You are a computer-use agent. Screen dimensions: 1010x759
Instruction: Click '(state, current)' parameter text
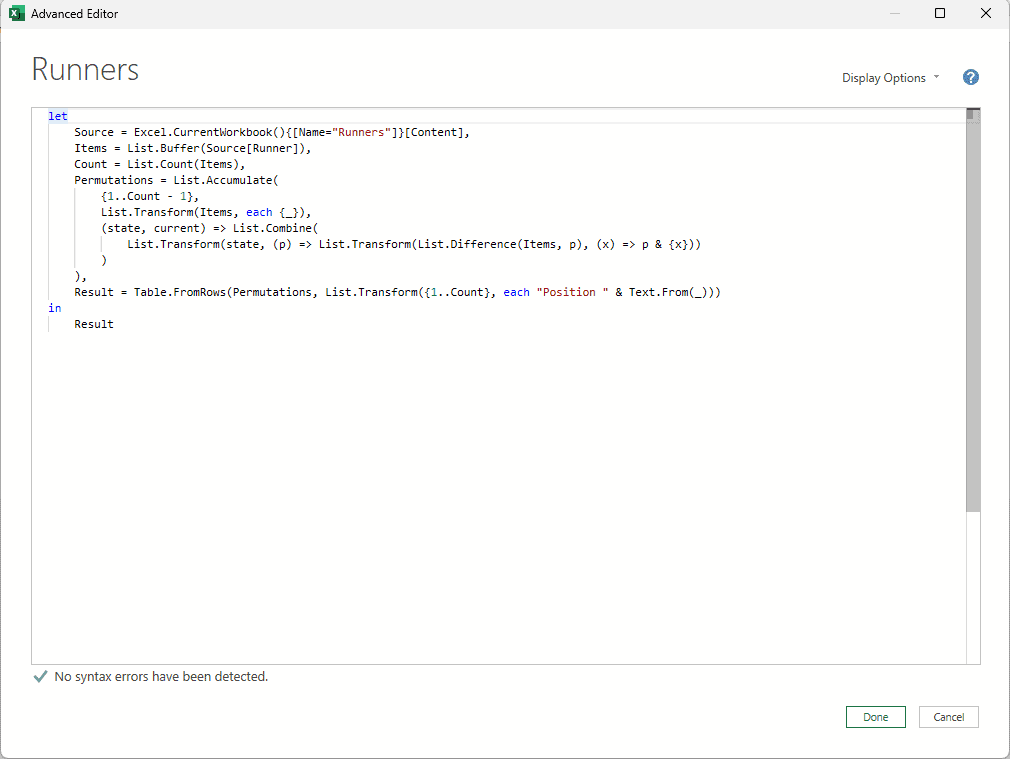tap(153, 228)
